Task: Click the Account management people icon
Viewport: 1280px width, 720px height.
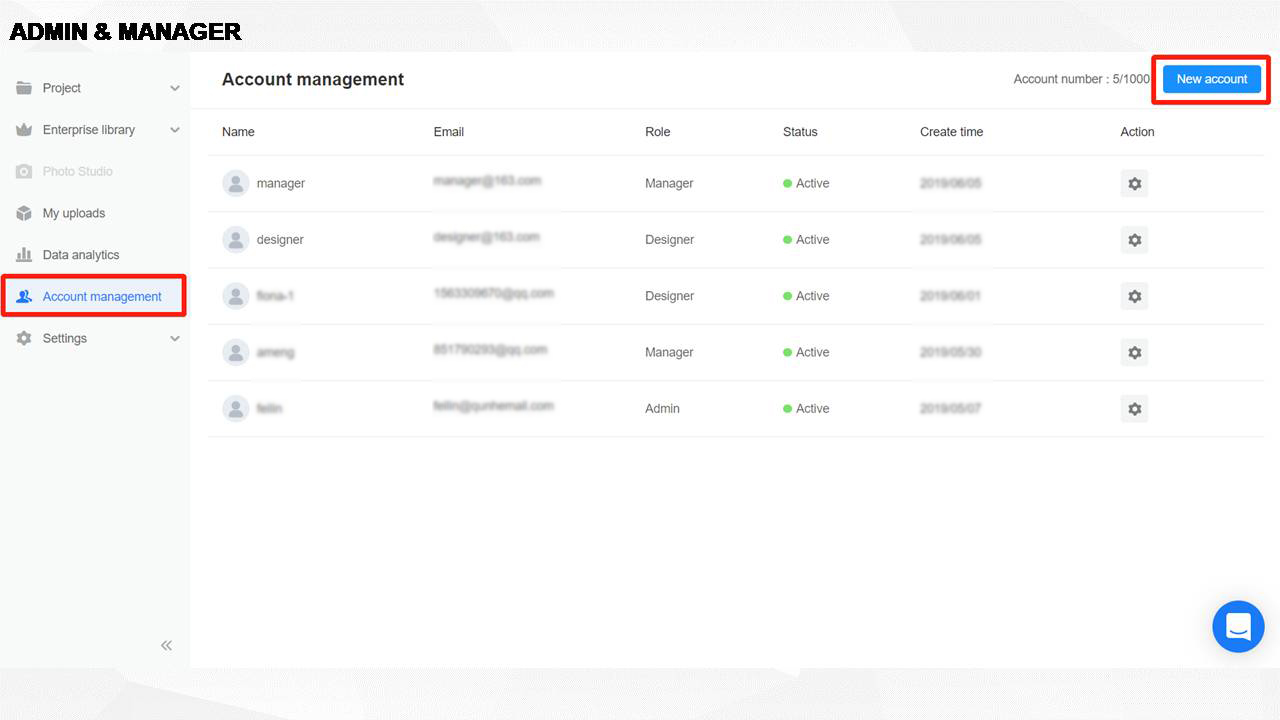Action: [x=24, y=297]
